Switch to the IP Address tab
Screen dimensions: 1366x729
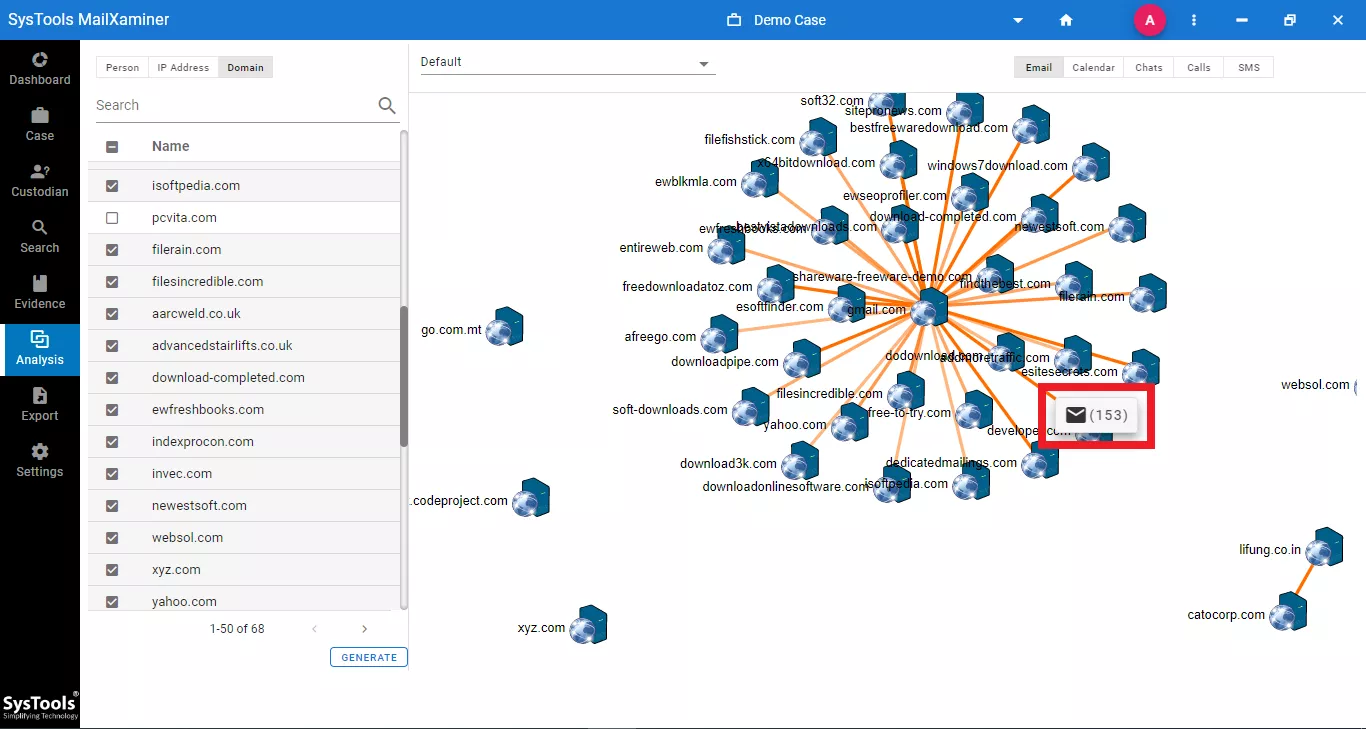[183, 68]
